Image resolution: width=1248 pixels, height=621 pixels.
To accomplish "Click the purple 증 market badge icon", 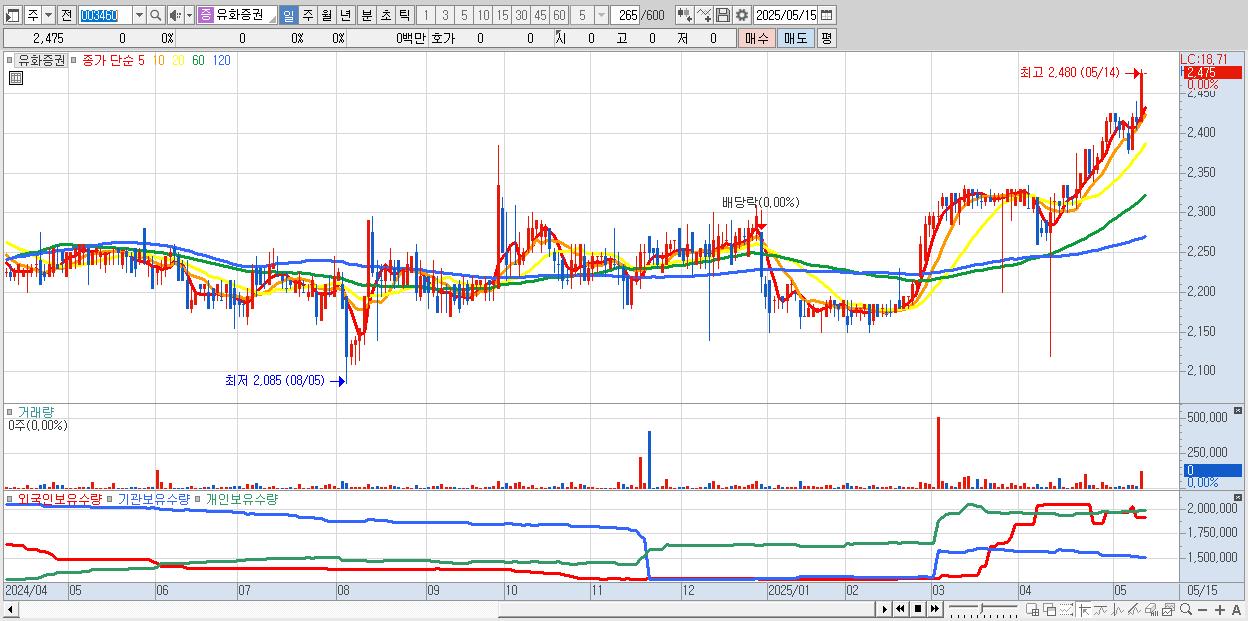I will (x=205, y=15).
